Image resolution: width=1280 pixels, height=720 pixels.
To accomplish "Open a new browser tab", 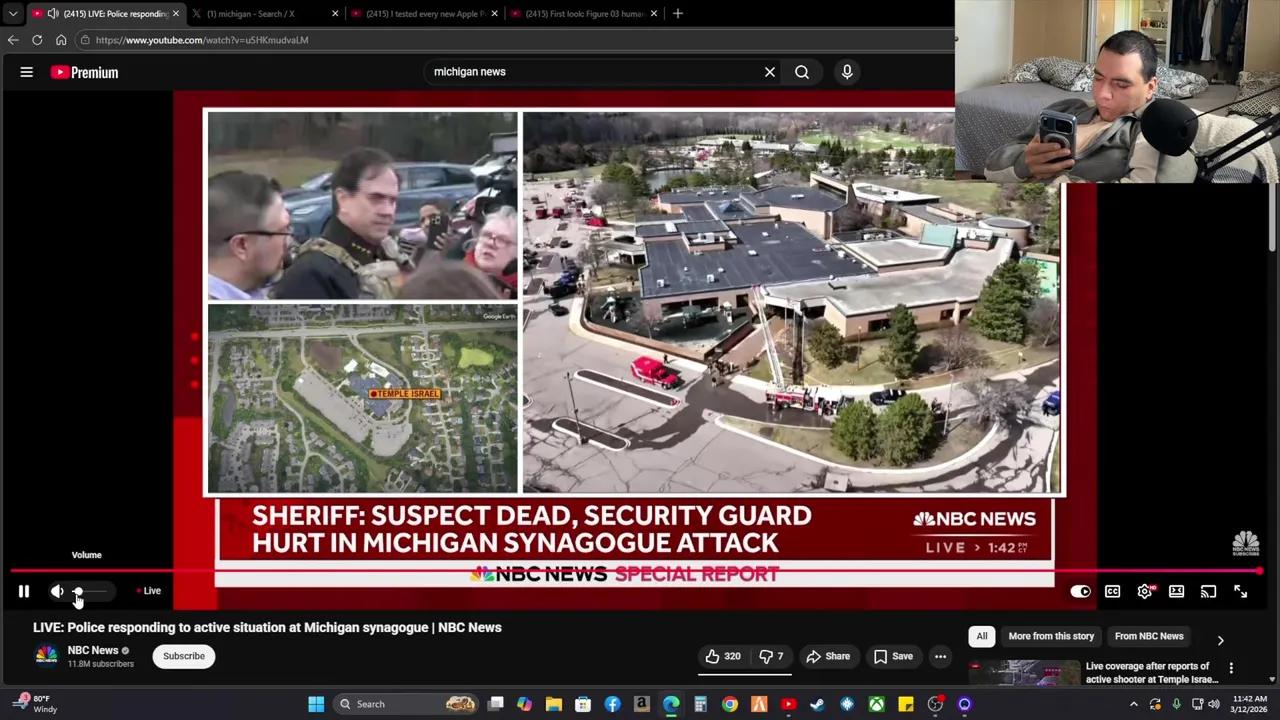I will (677, 14).
